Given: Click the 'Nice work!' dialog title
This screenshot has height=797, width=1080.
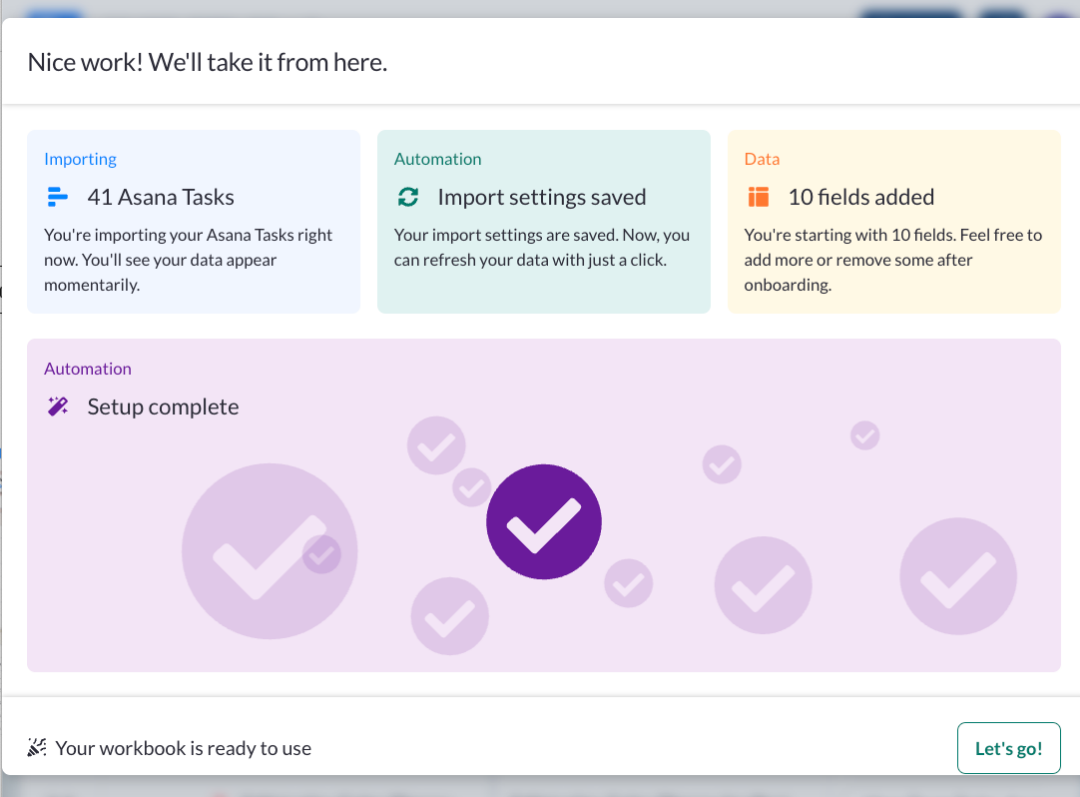Looking at the screenshot, I should [x=207, y=62].
